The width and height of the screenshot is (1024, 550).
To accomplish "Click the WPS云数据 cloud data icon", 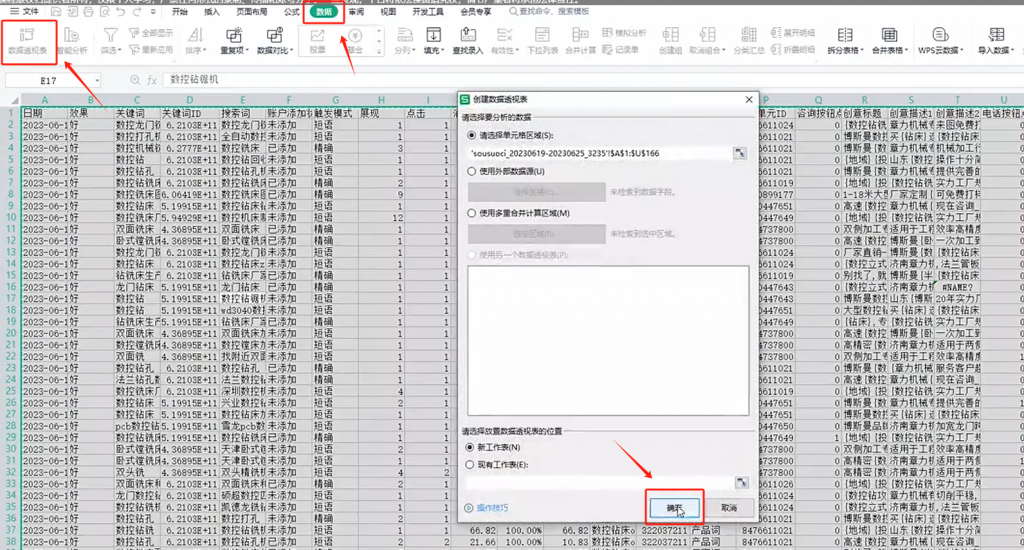I will tap(940, 35).
